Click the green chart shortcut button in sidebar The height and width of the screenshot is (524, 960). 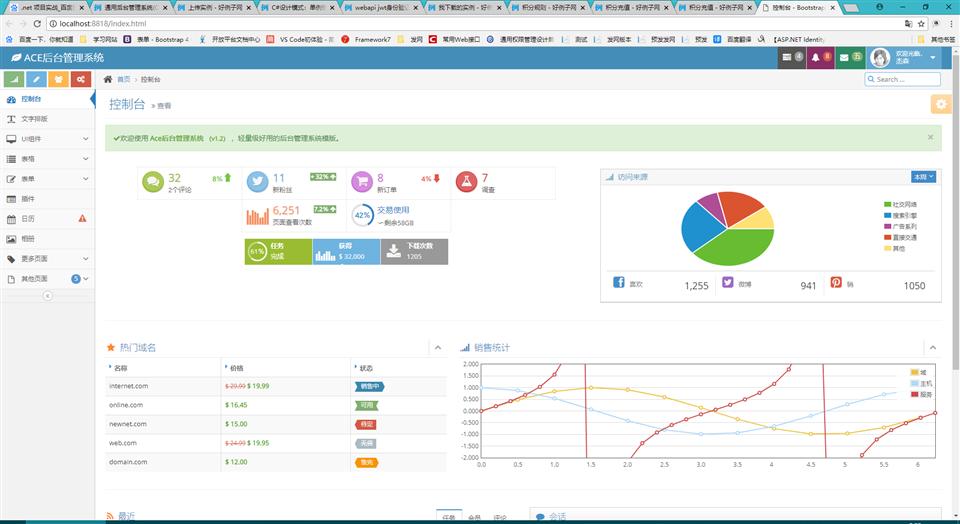click(15, 79)
